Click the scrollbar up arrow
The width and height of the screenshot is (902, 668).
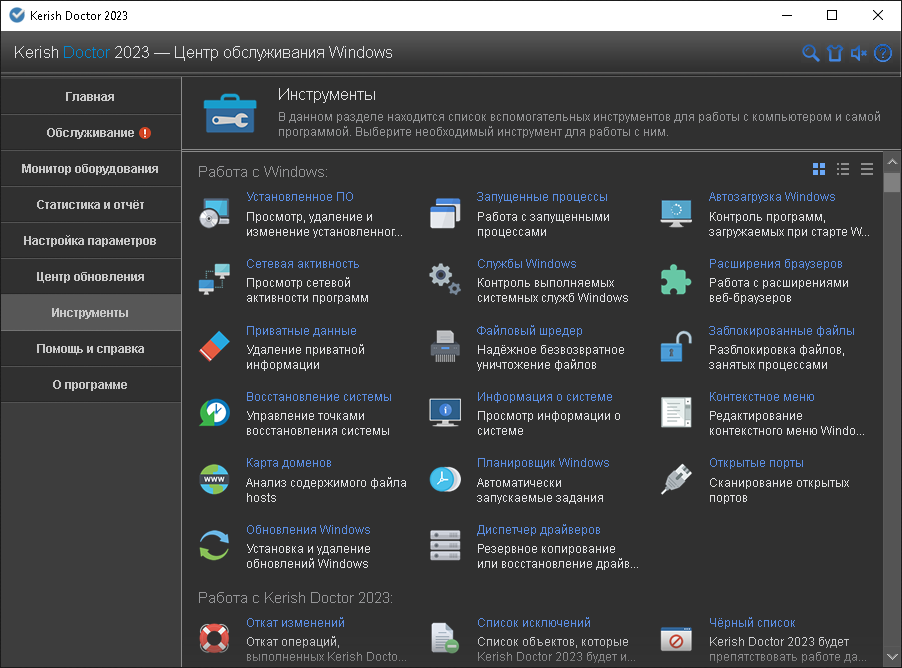click(892, 162)
